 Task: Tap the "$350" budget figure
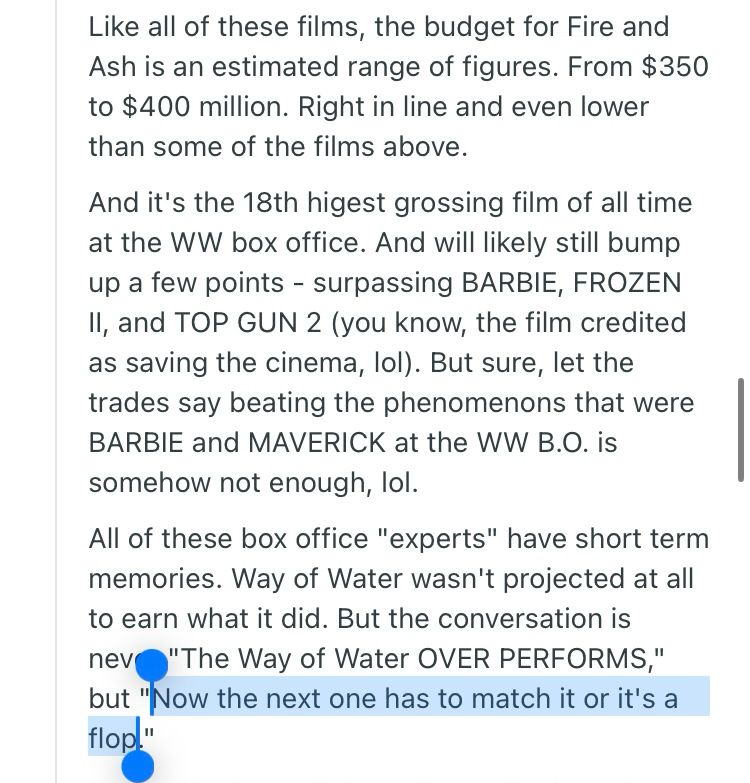click(x=674, y=67)
